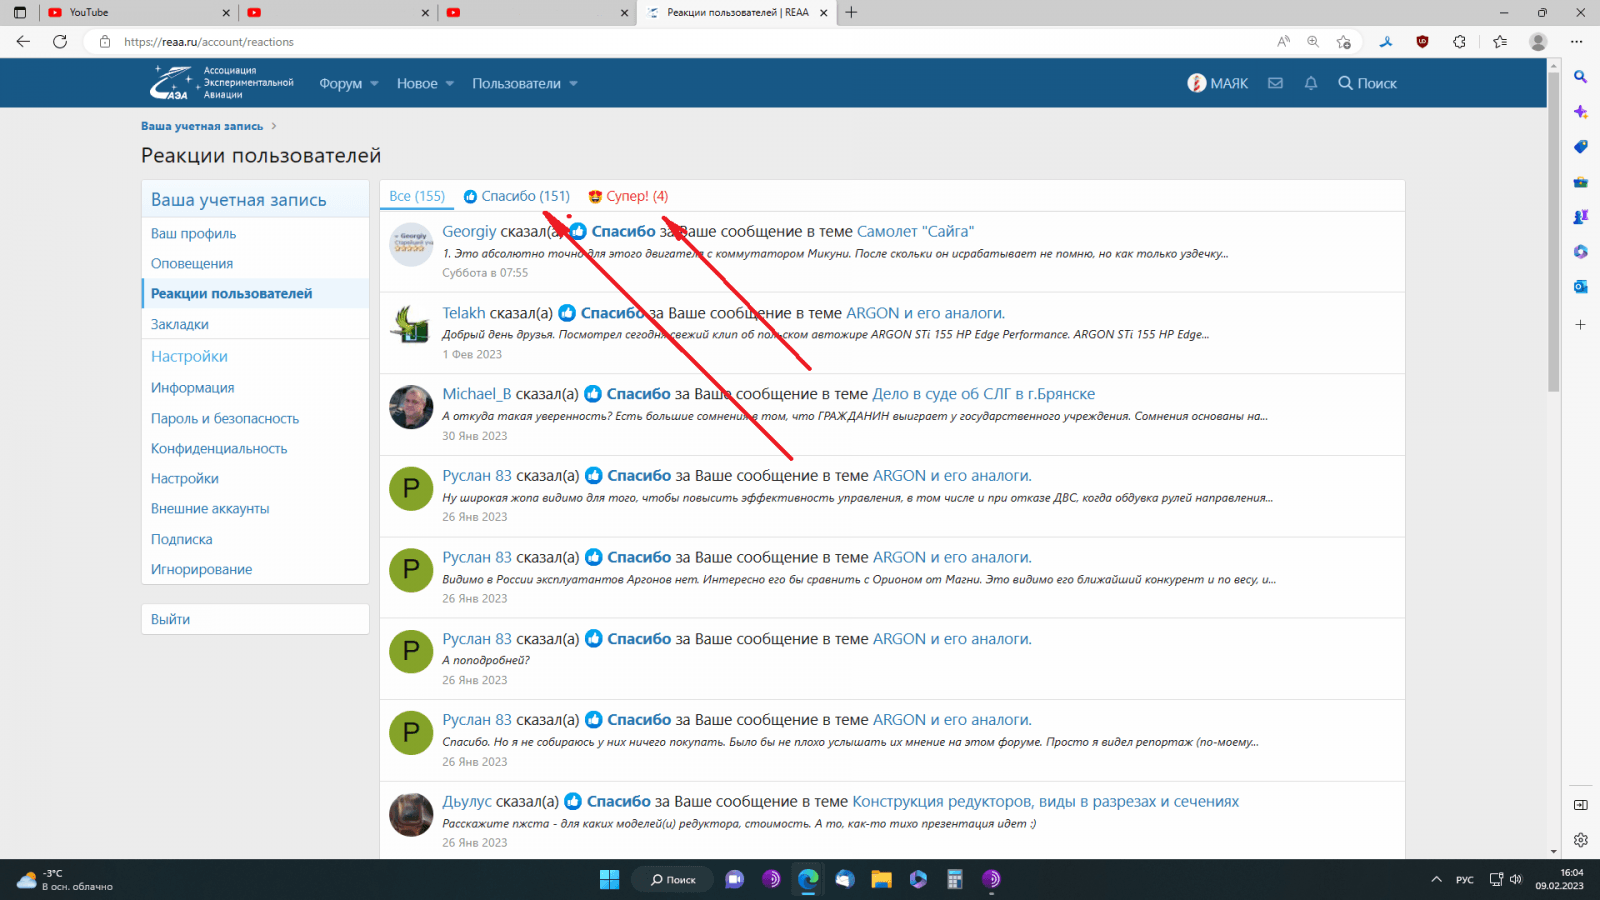Open the inbox envelope icon
Screen dimensions: 1600x900
point(1275,83)
